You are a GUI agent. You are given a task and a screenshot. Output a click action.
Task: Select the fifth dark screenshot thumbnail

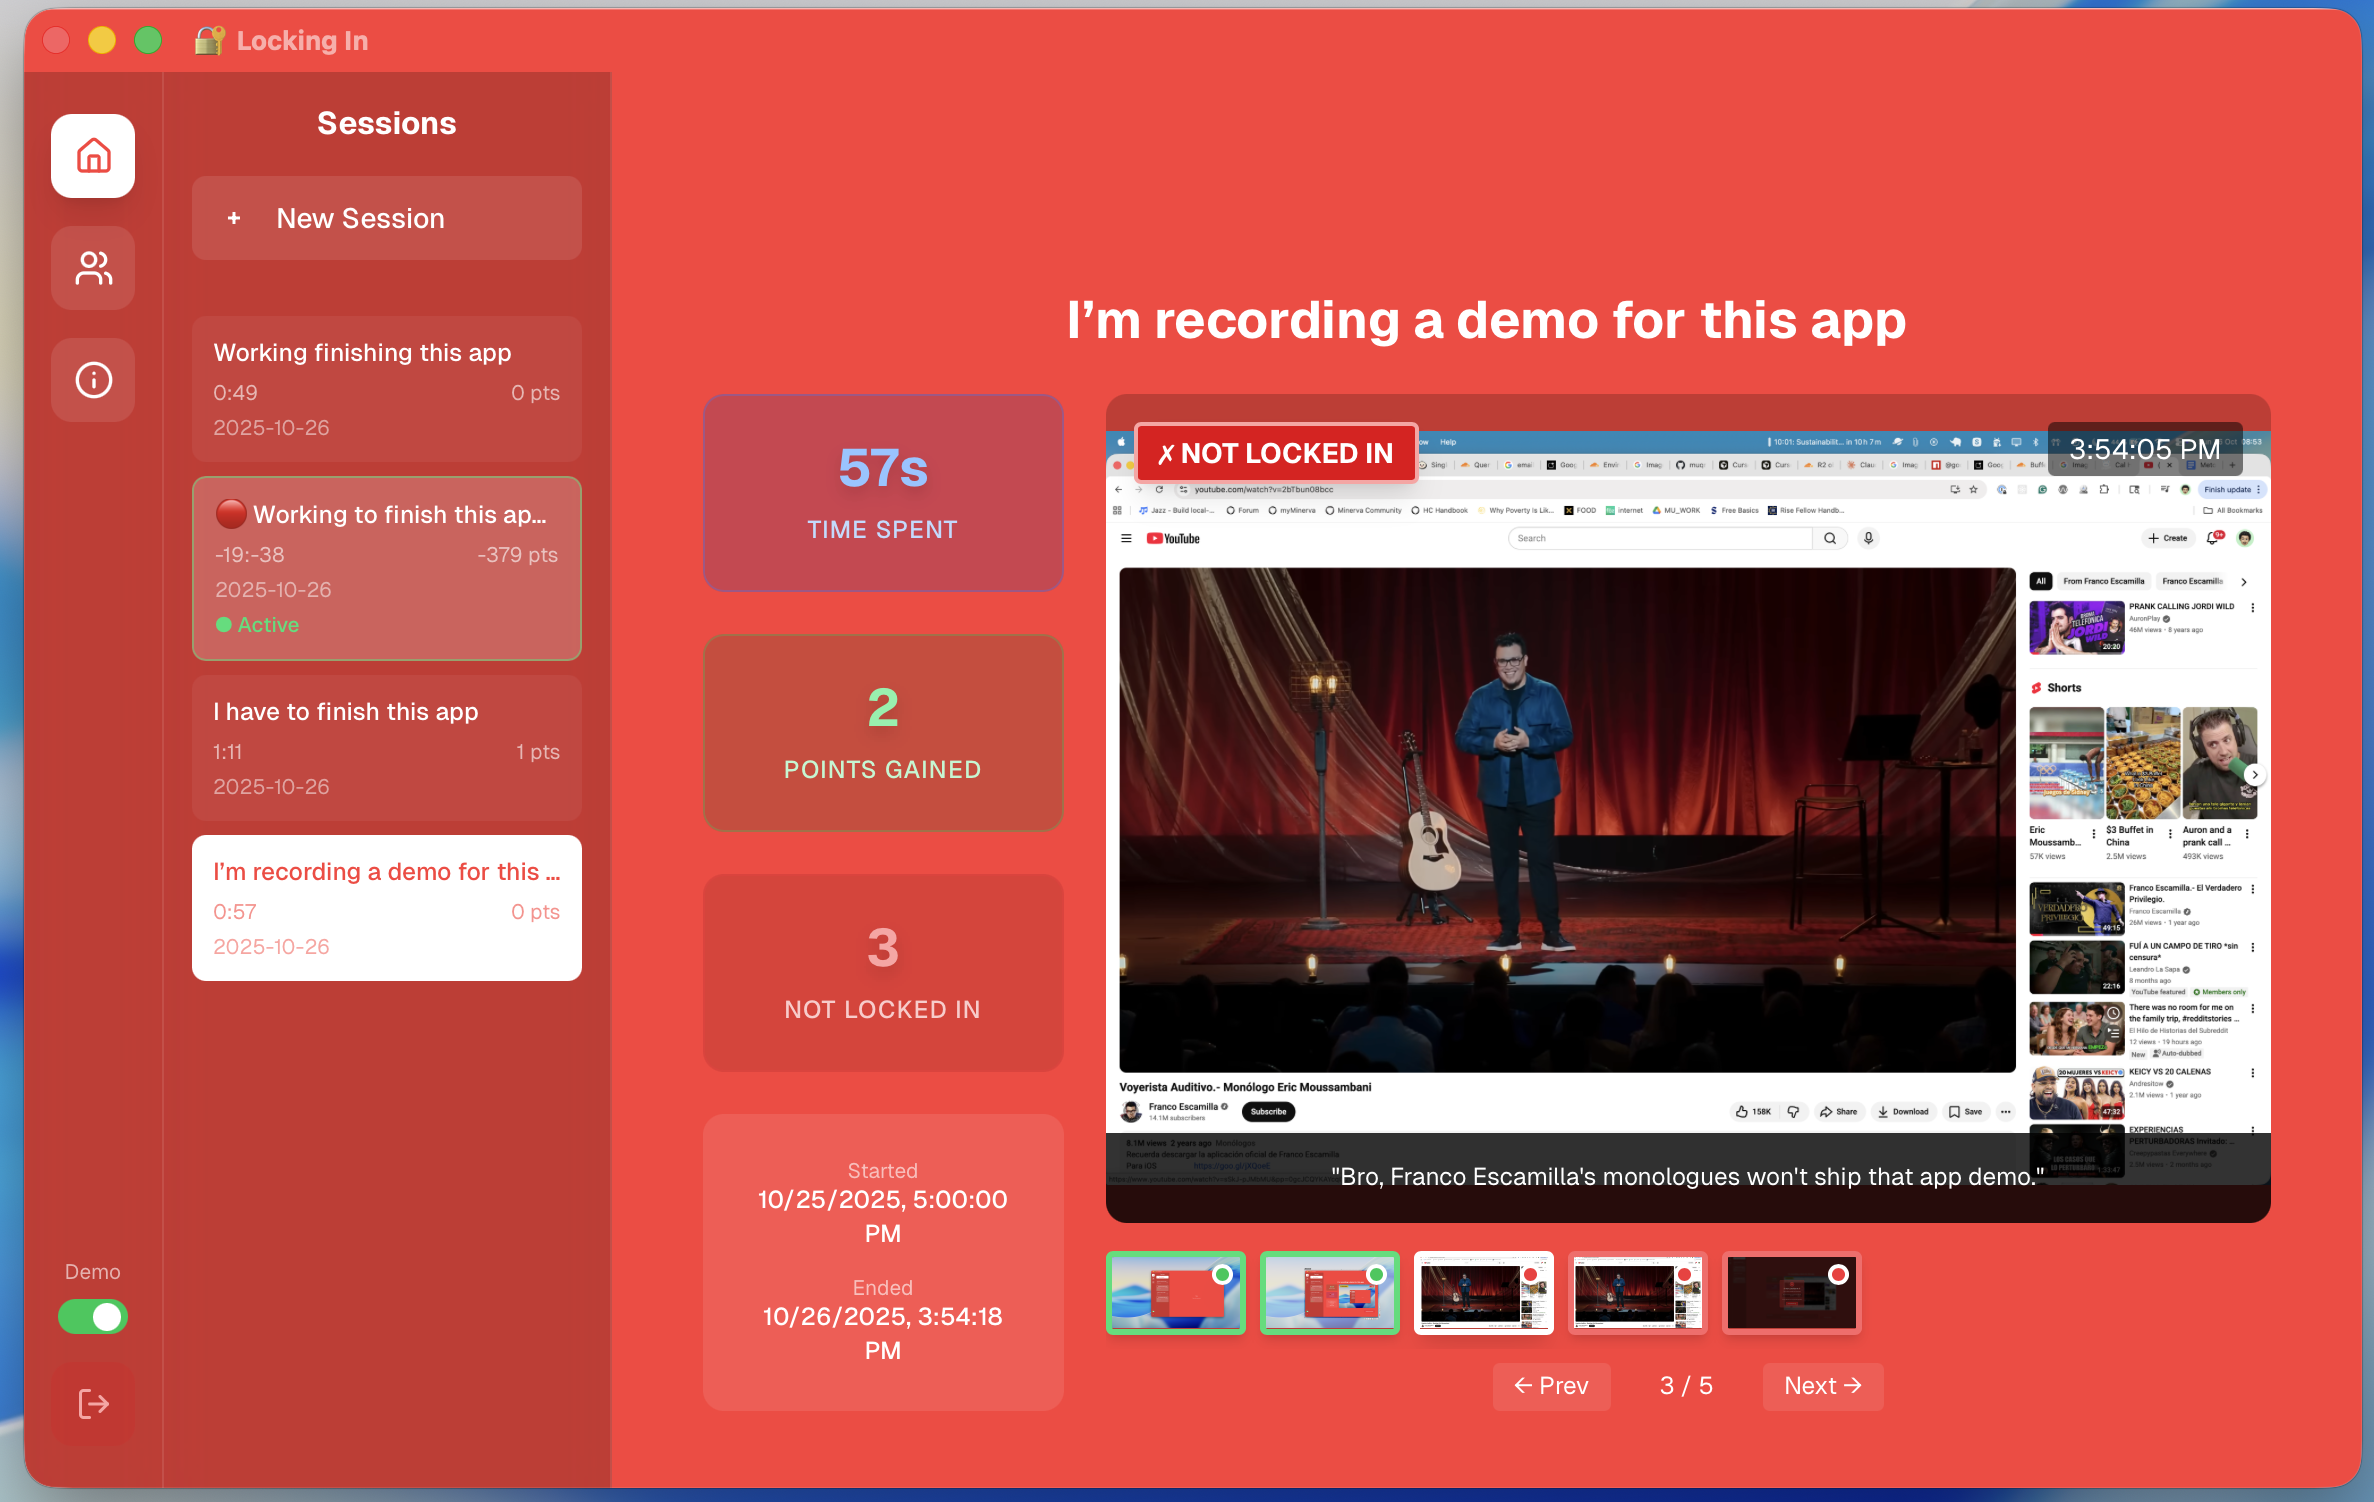point(1791,1293)
